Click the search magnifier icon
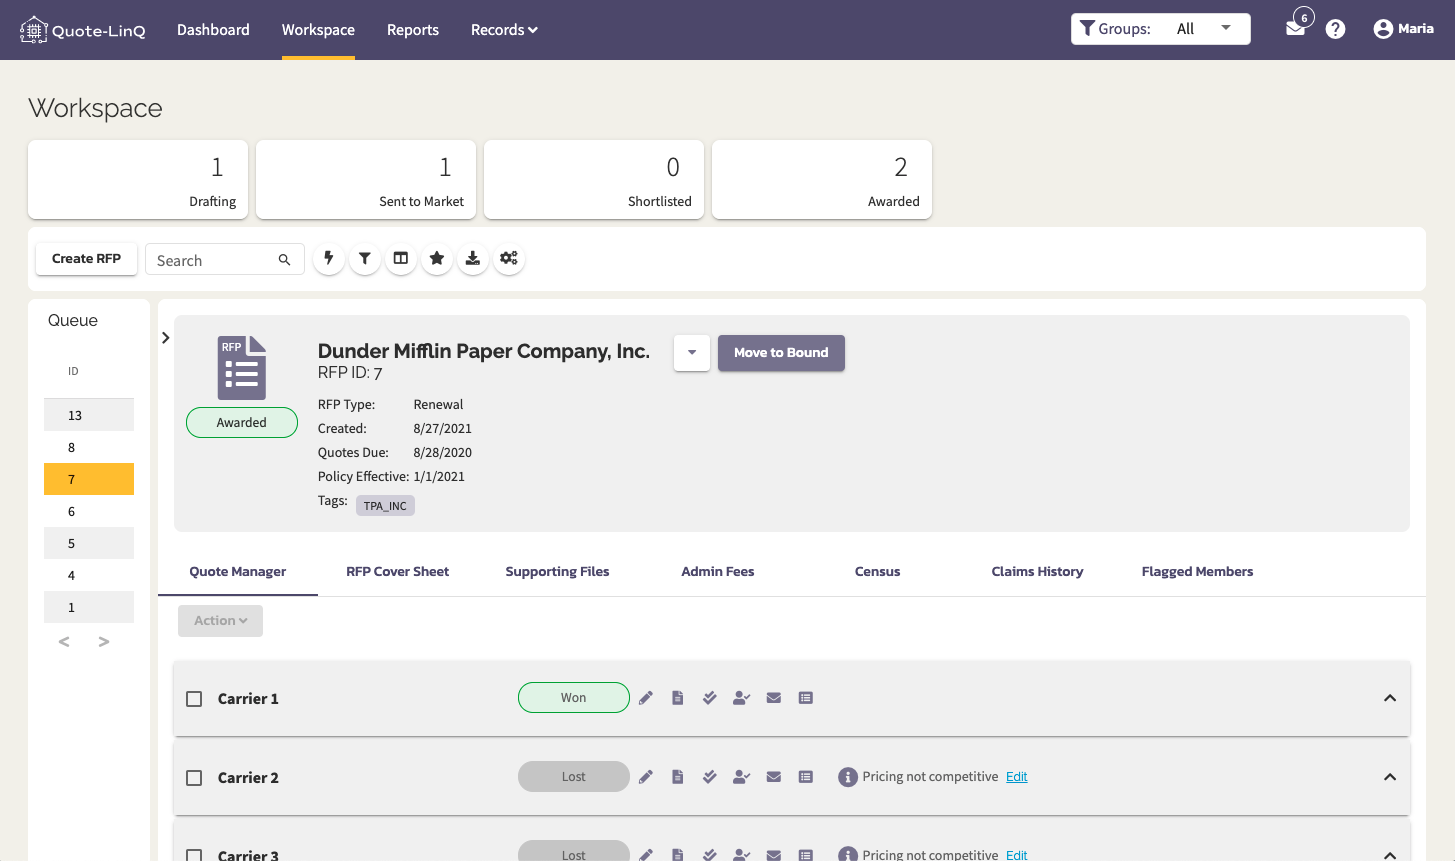 coord(284,260)
